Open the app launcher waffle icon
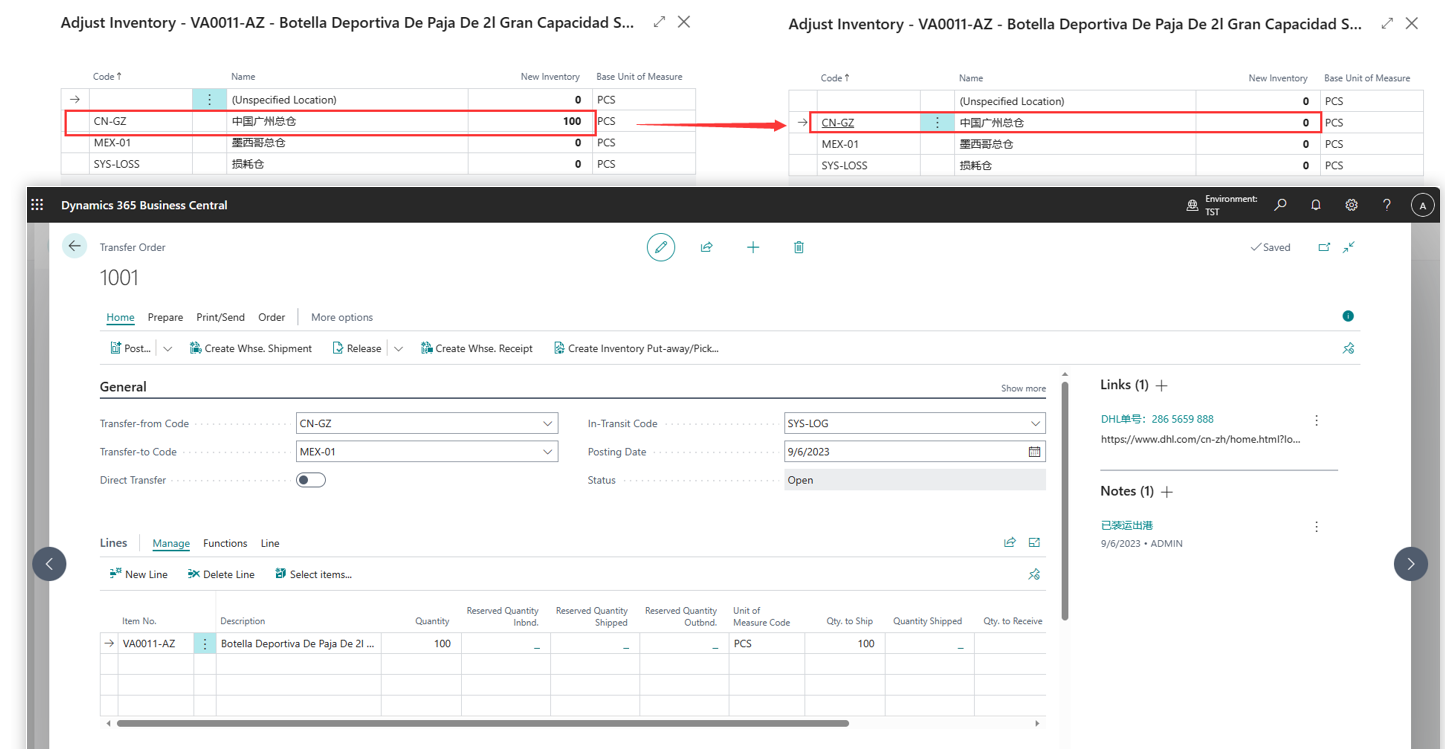The height and width of the screenshot is (749, 1445). 37,205
